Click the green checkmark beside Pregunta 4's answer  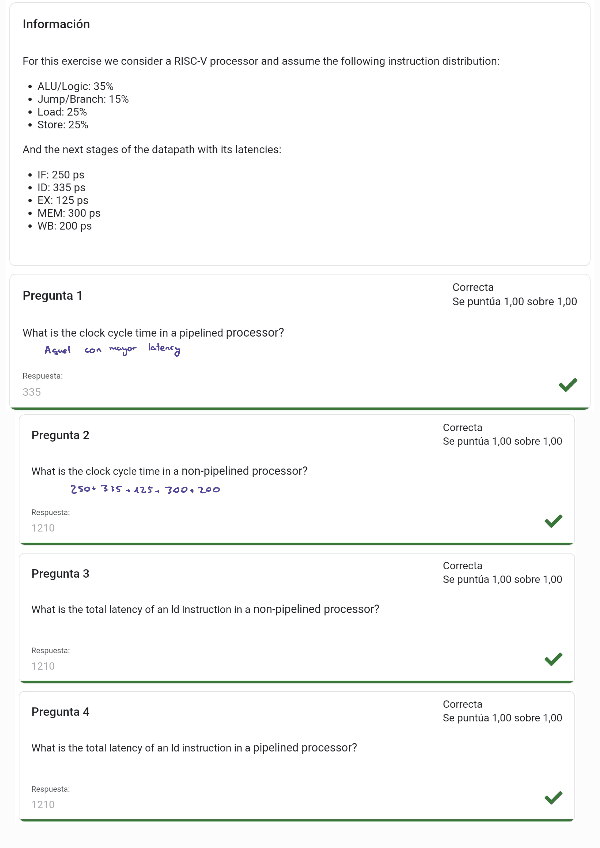click(553, 797)
